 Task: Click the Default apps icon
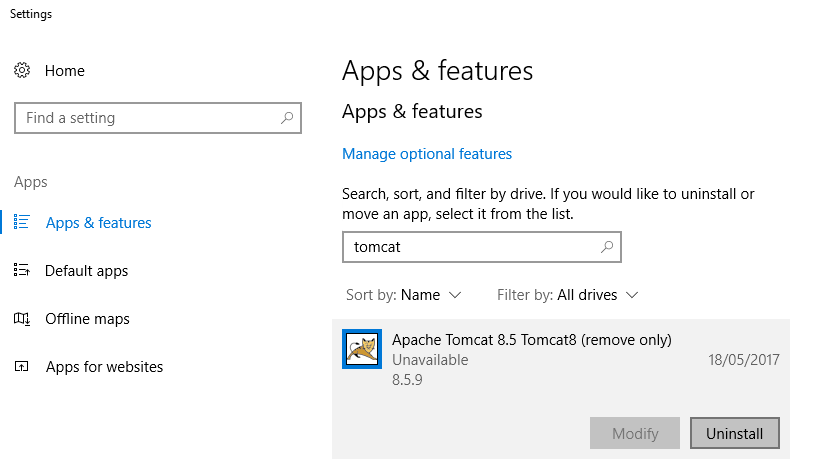coord(22,270)
